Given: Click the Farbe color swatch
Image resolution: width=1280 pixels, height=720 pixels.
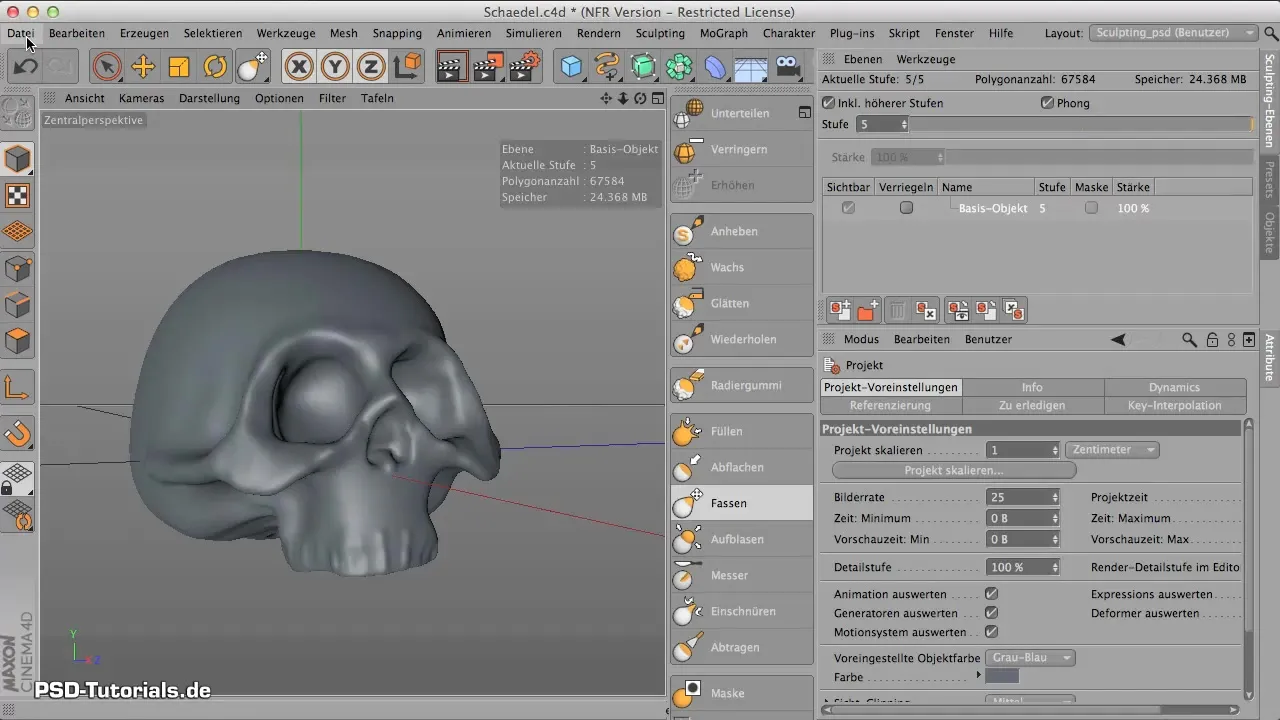Looking at the screenshot, I should click(x=1002, y=677).
